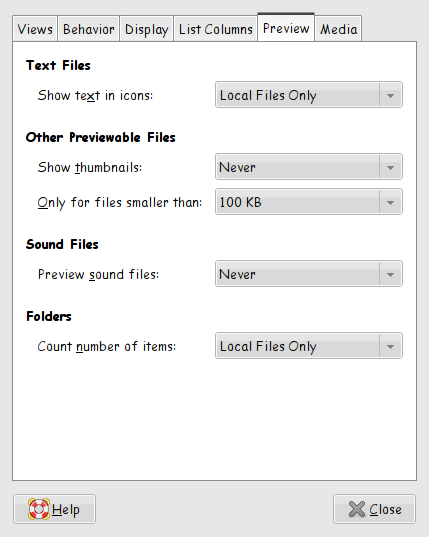Click the lifebuoy icon on Help

pyautogui.click(x=39, y=509)
